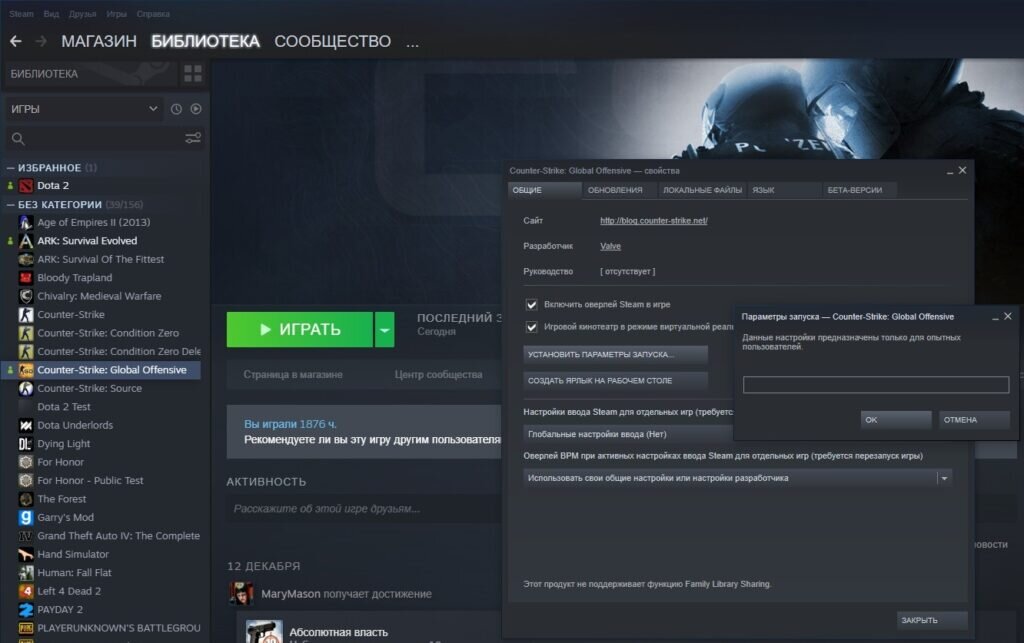Open the ИГРЫ library filter dropdown
The image size is (1024, 643).
coord(84,109)
